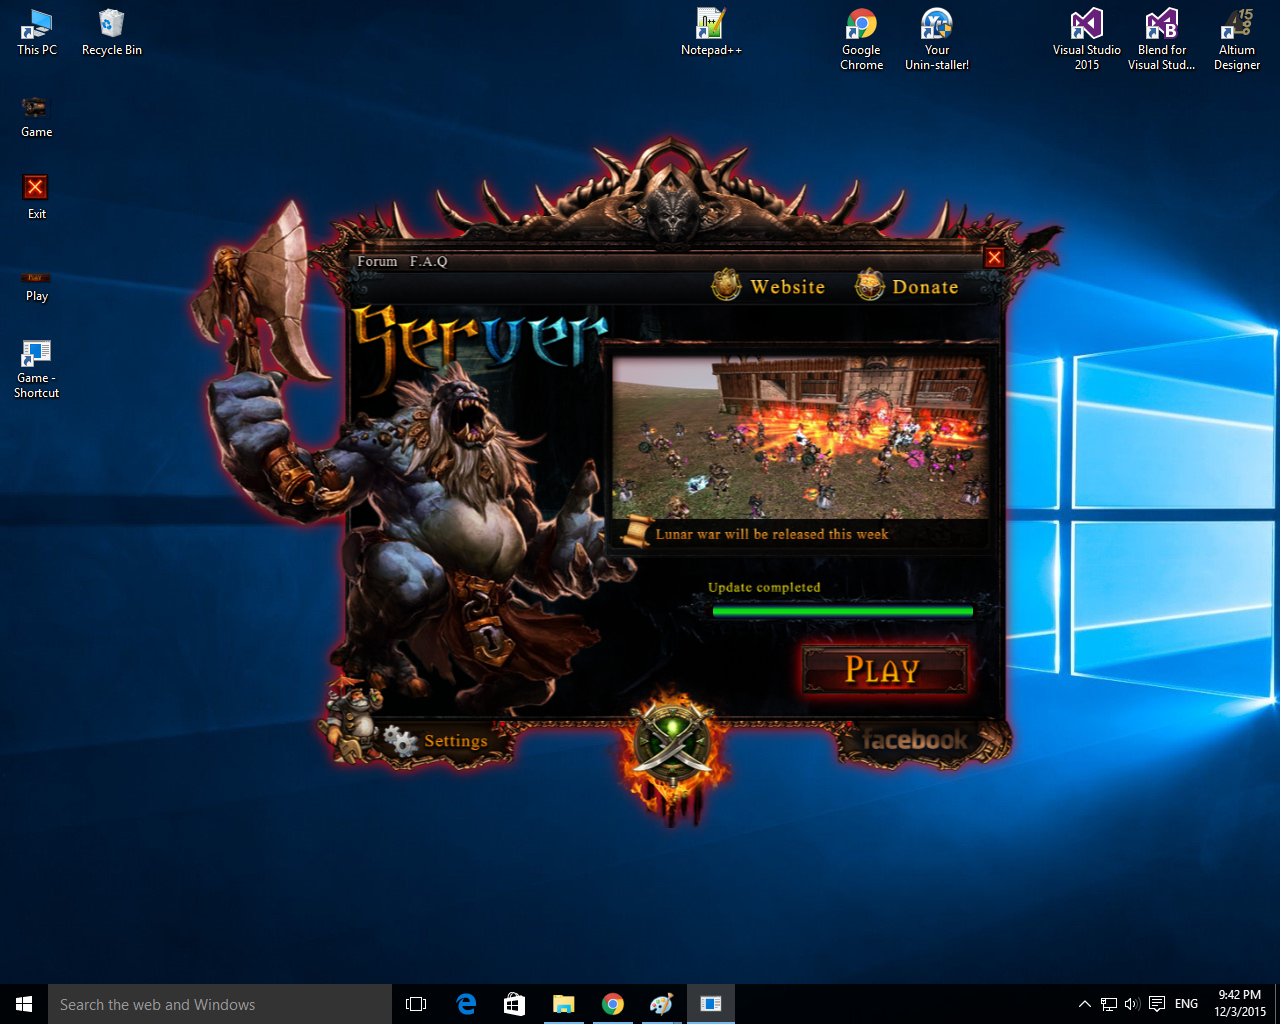Open the Donate link in launcher
The height and width of the screenshot is (1024, 1280).
pyautogui.click(x=925, y=287)
